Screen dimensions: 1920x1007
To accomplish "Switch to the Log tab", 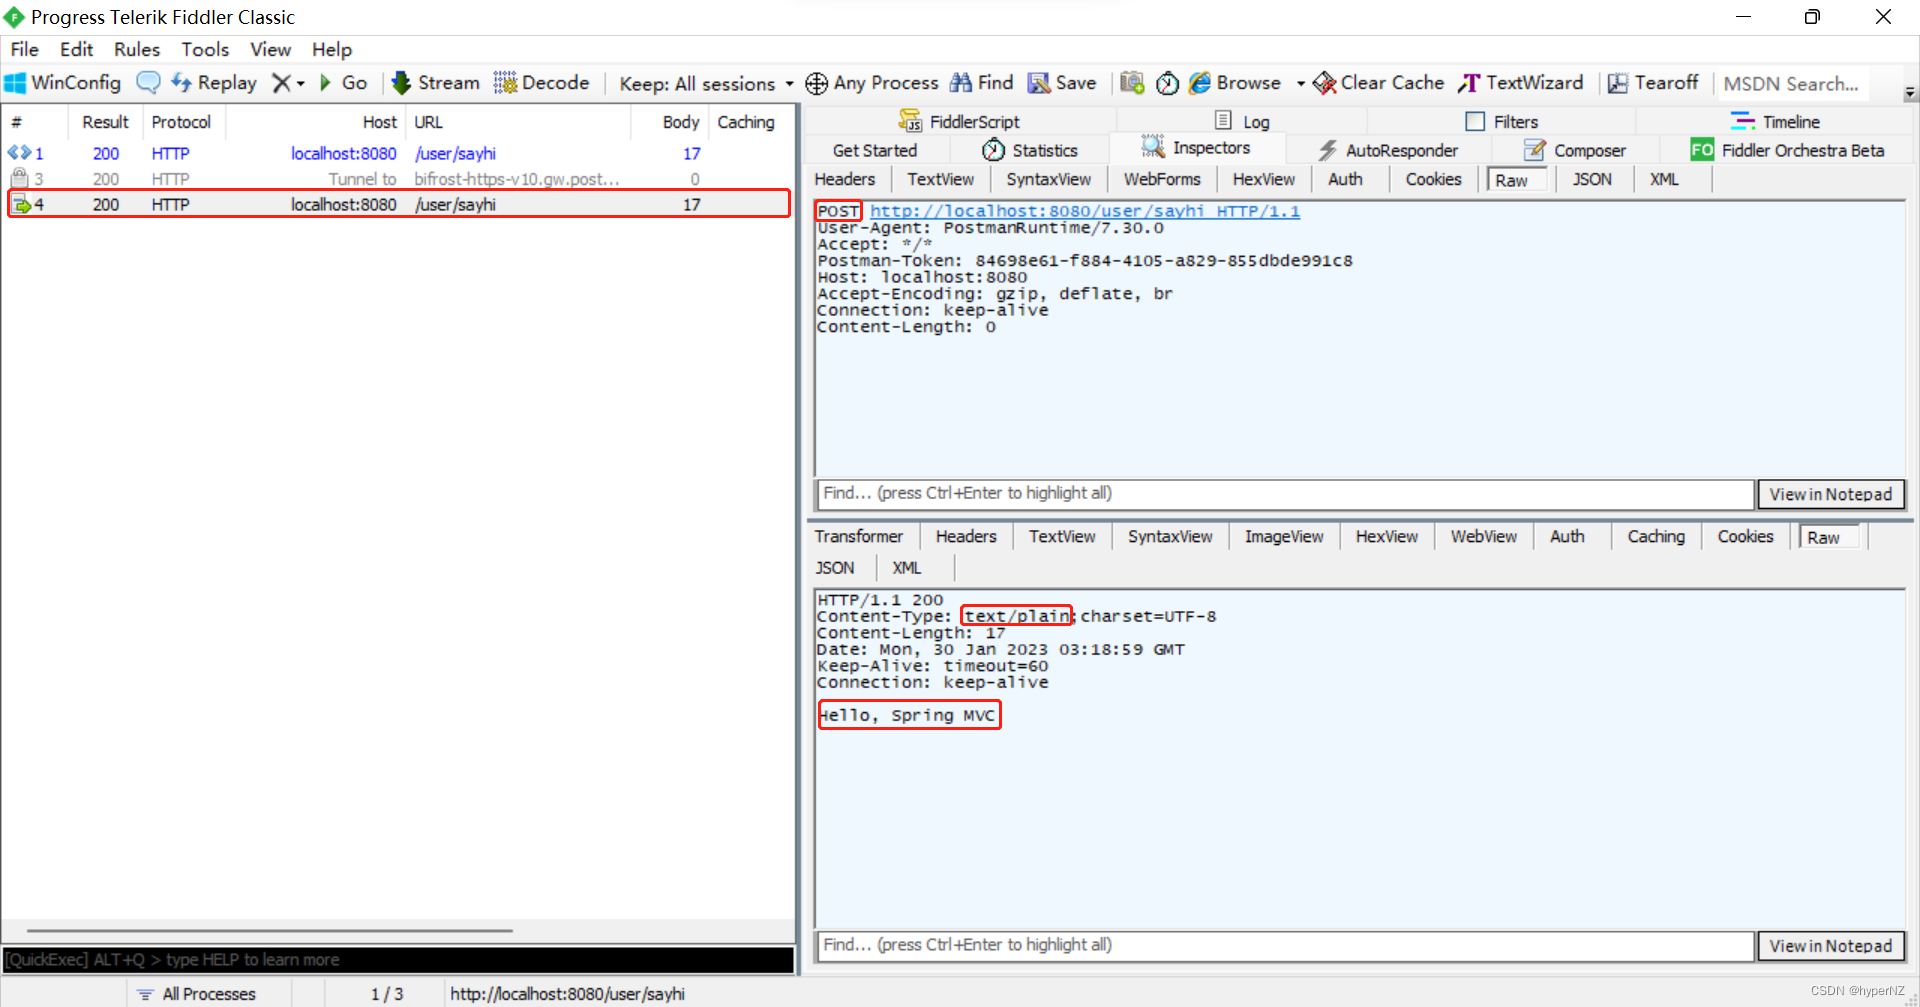I will 1243,121.
